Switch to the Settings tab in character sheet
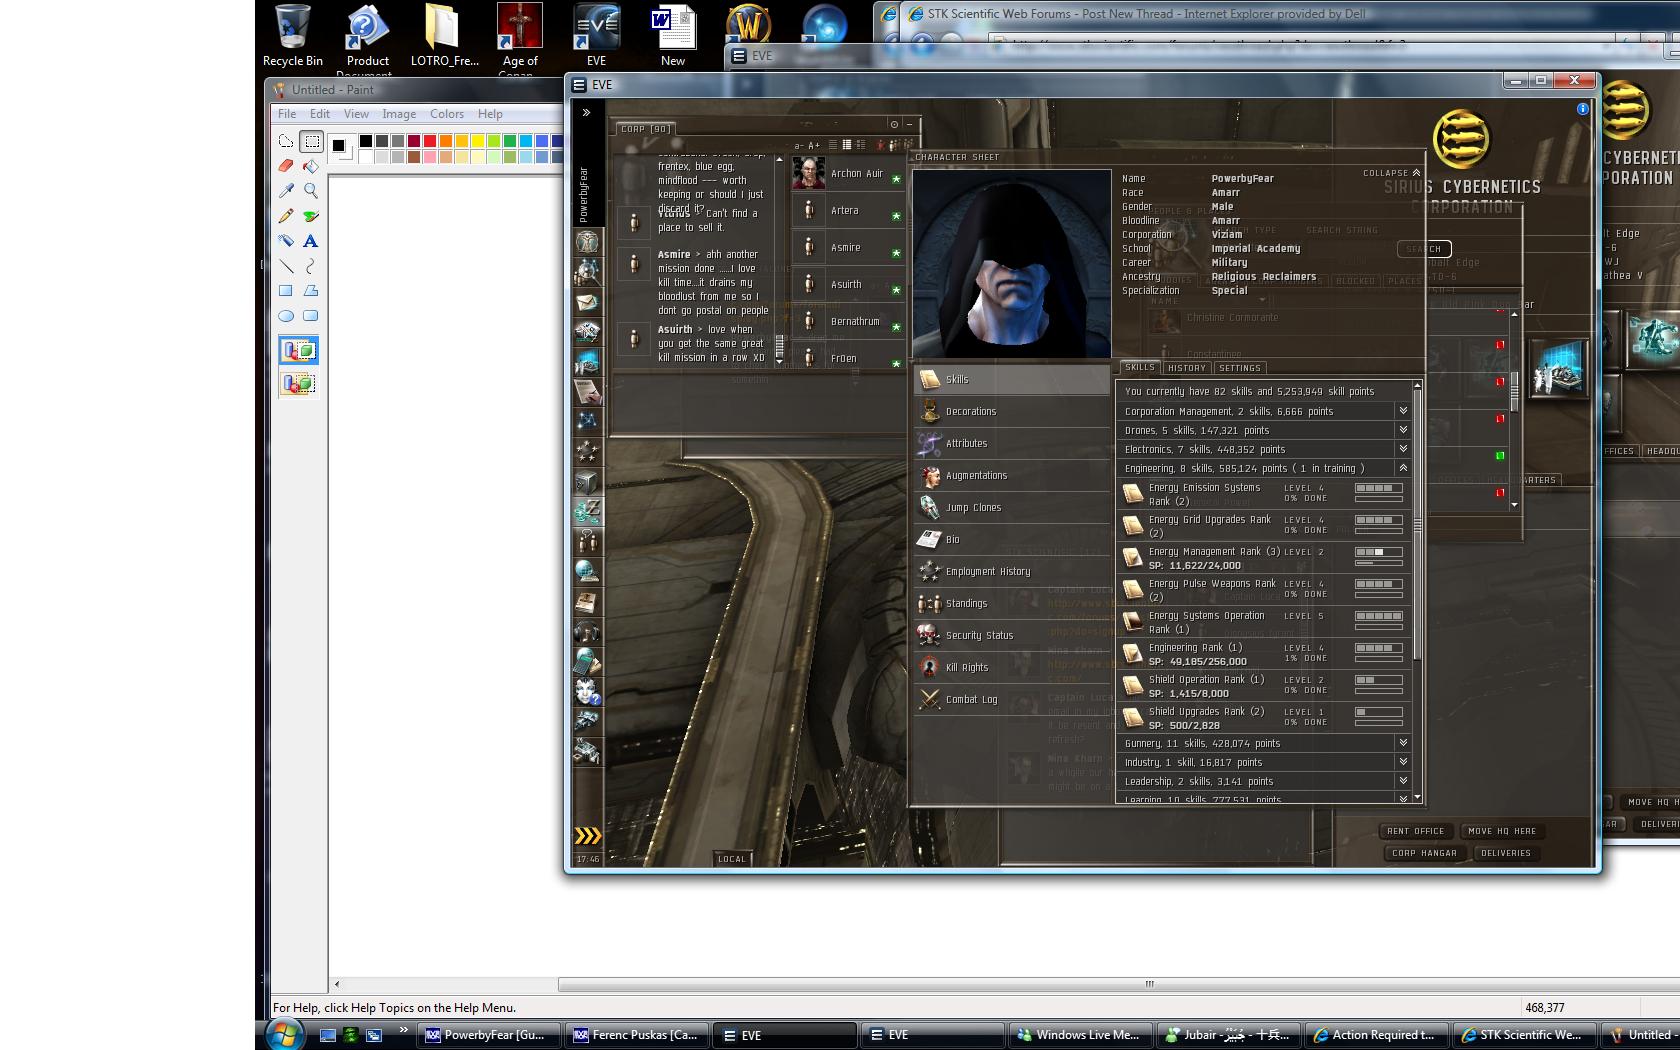Viewport: 1680px width, 1050px height. pyautogui.click(x=1240, y=368)
